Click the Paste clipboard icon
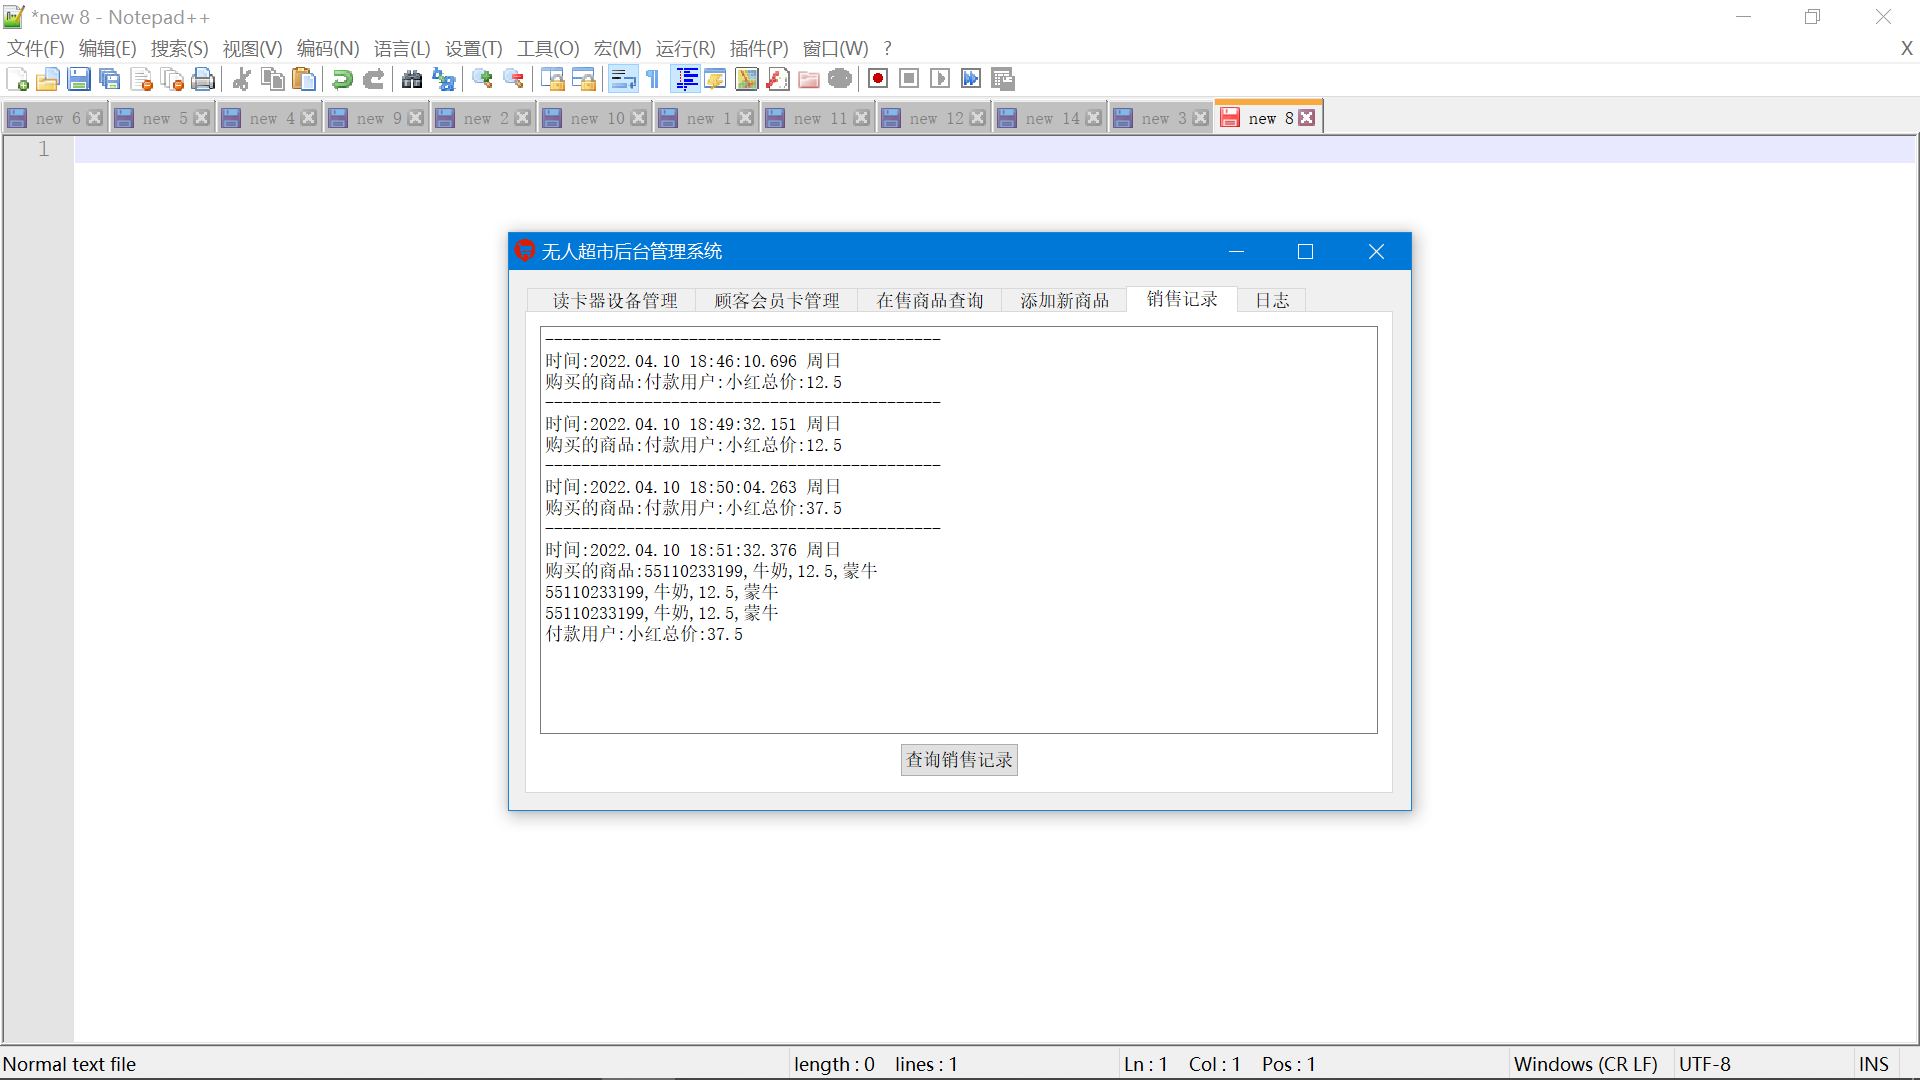 coord(304,79)
